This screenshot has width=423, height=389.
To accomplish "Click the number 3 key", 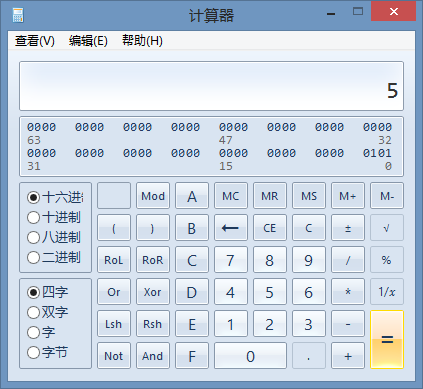I will (x=309, y=324).
